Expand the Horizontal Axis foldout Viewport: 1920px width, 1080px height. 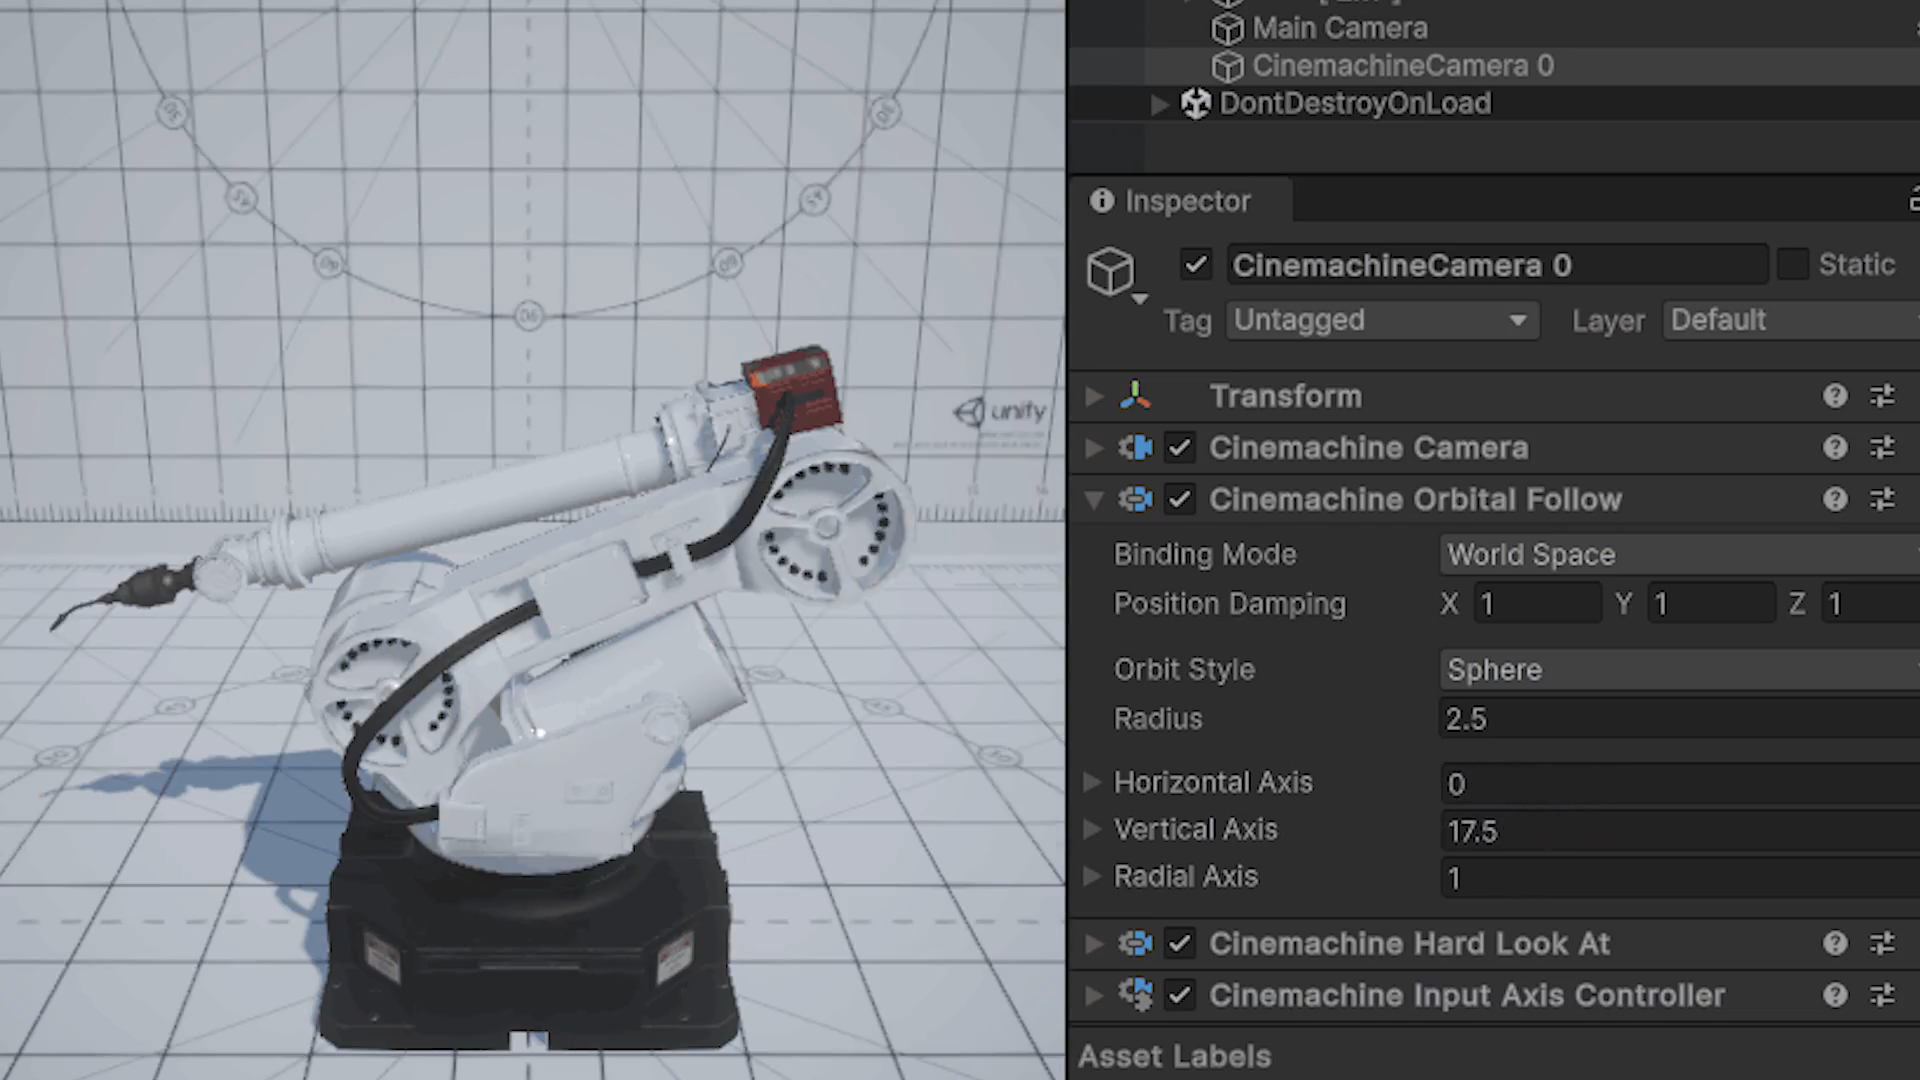1093,782
